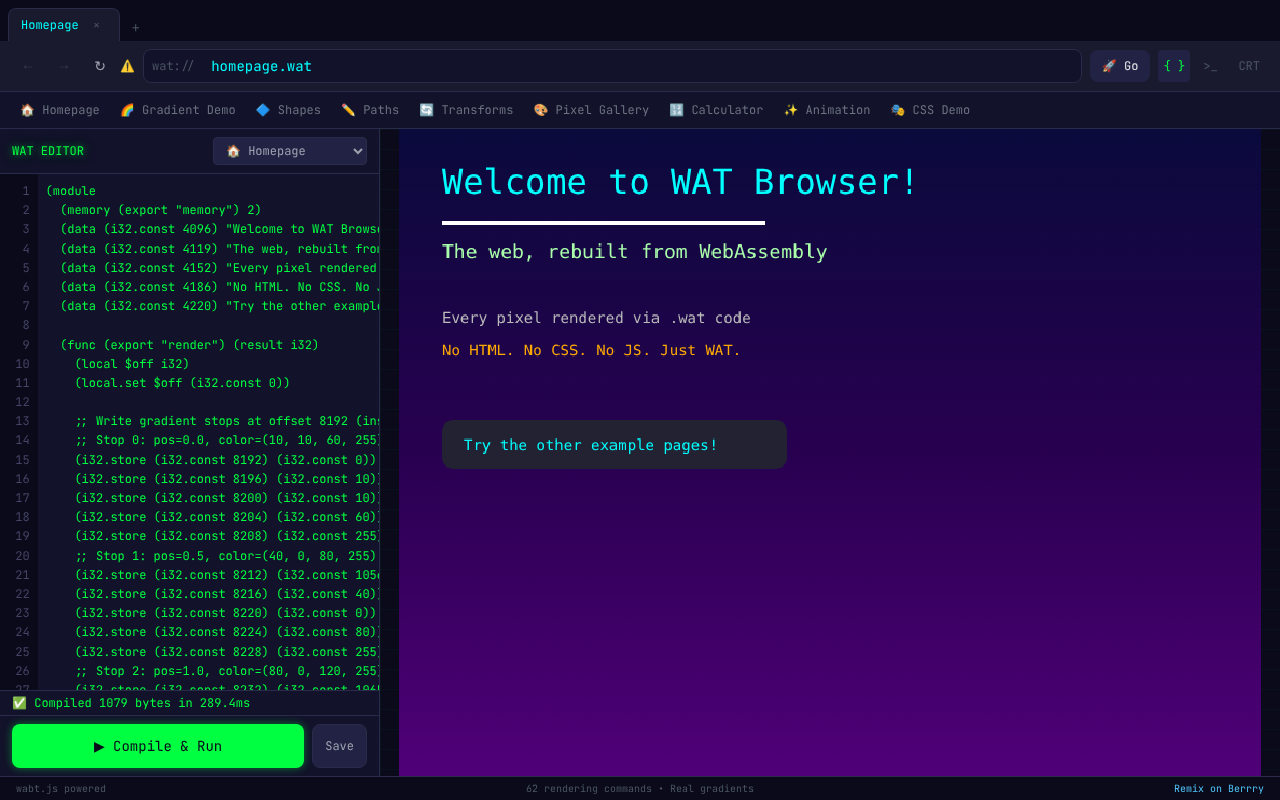This screenshot has height=800, width=1280.
Task: Open the Paths bookmark
Action: click(x=370, y=110)
